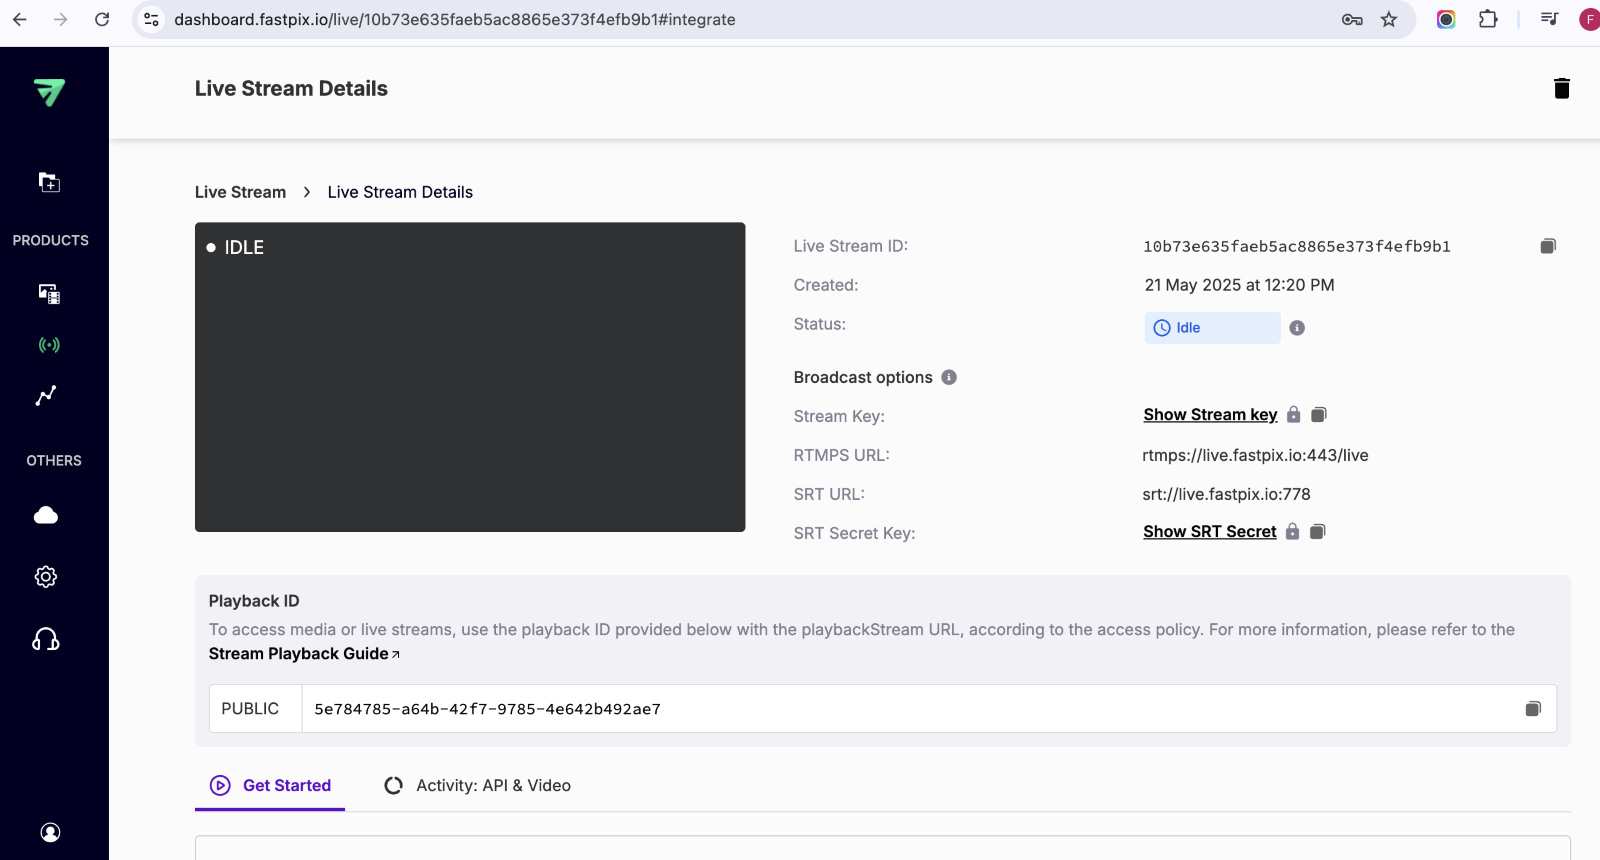Open the support headset icon

coord(46,639)
